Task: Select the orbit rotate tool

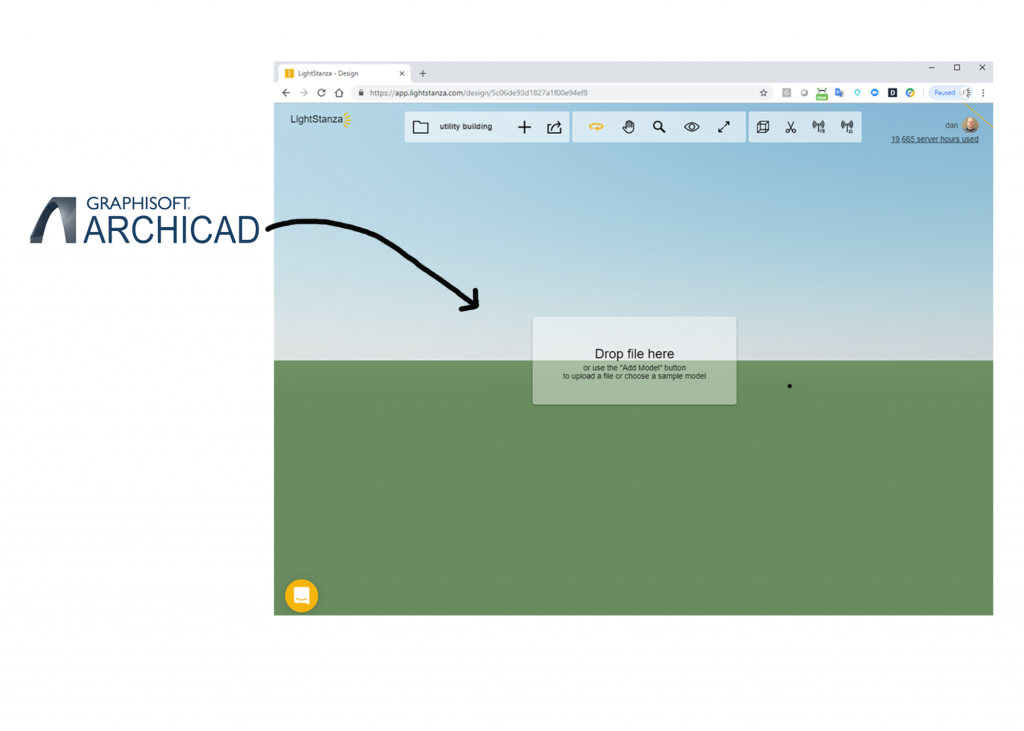Action: [596, 127]
